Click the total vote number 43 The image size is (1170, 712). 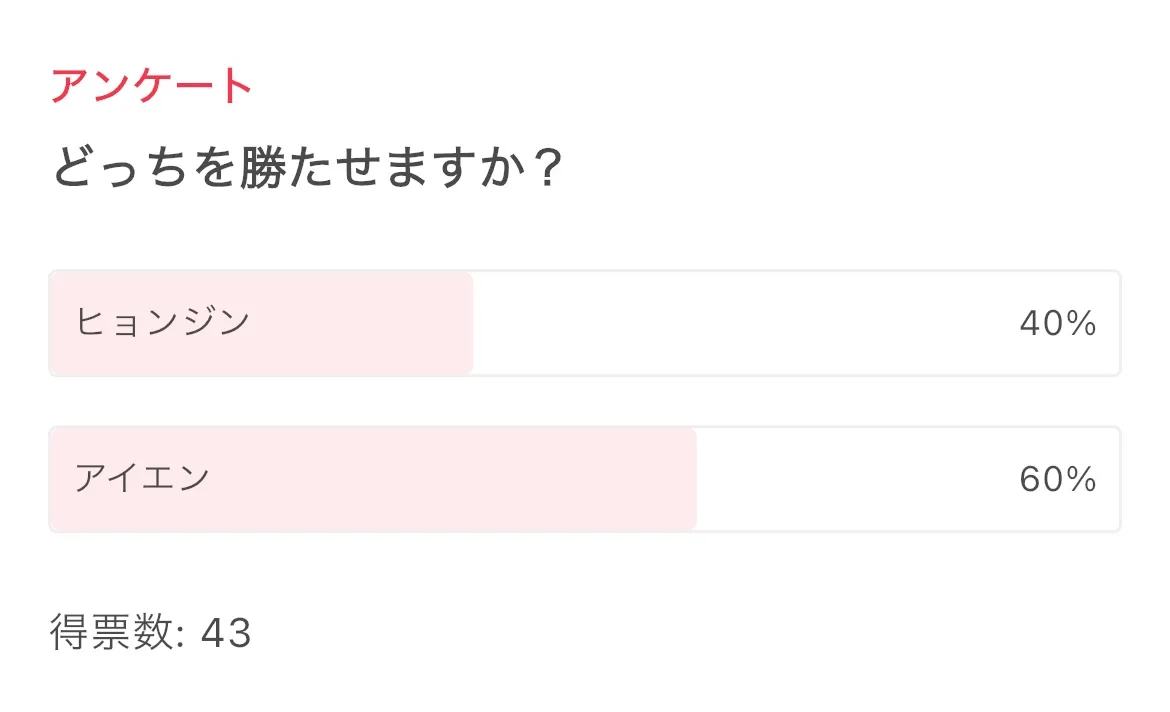(226, 634)
